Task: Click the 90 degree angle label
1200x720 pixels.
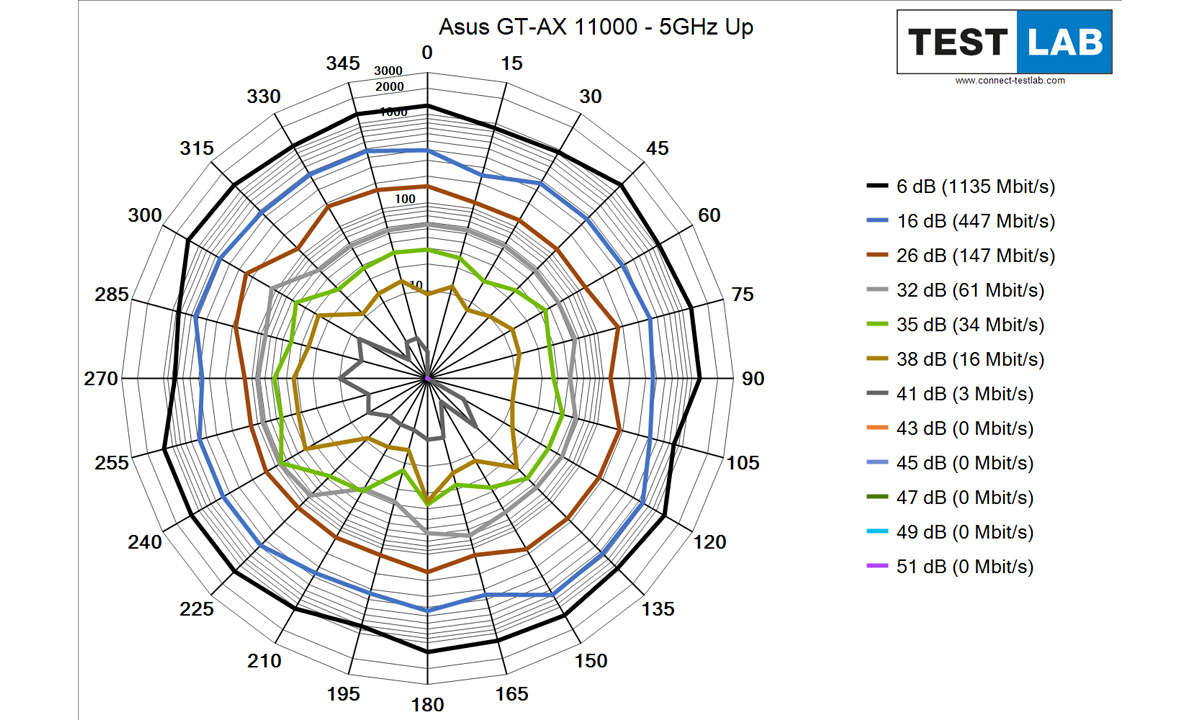Action: [753, 379]
